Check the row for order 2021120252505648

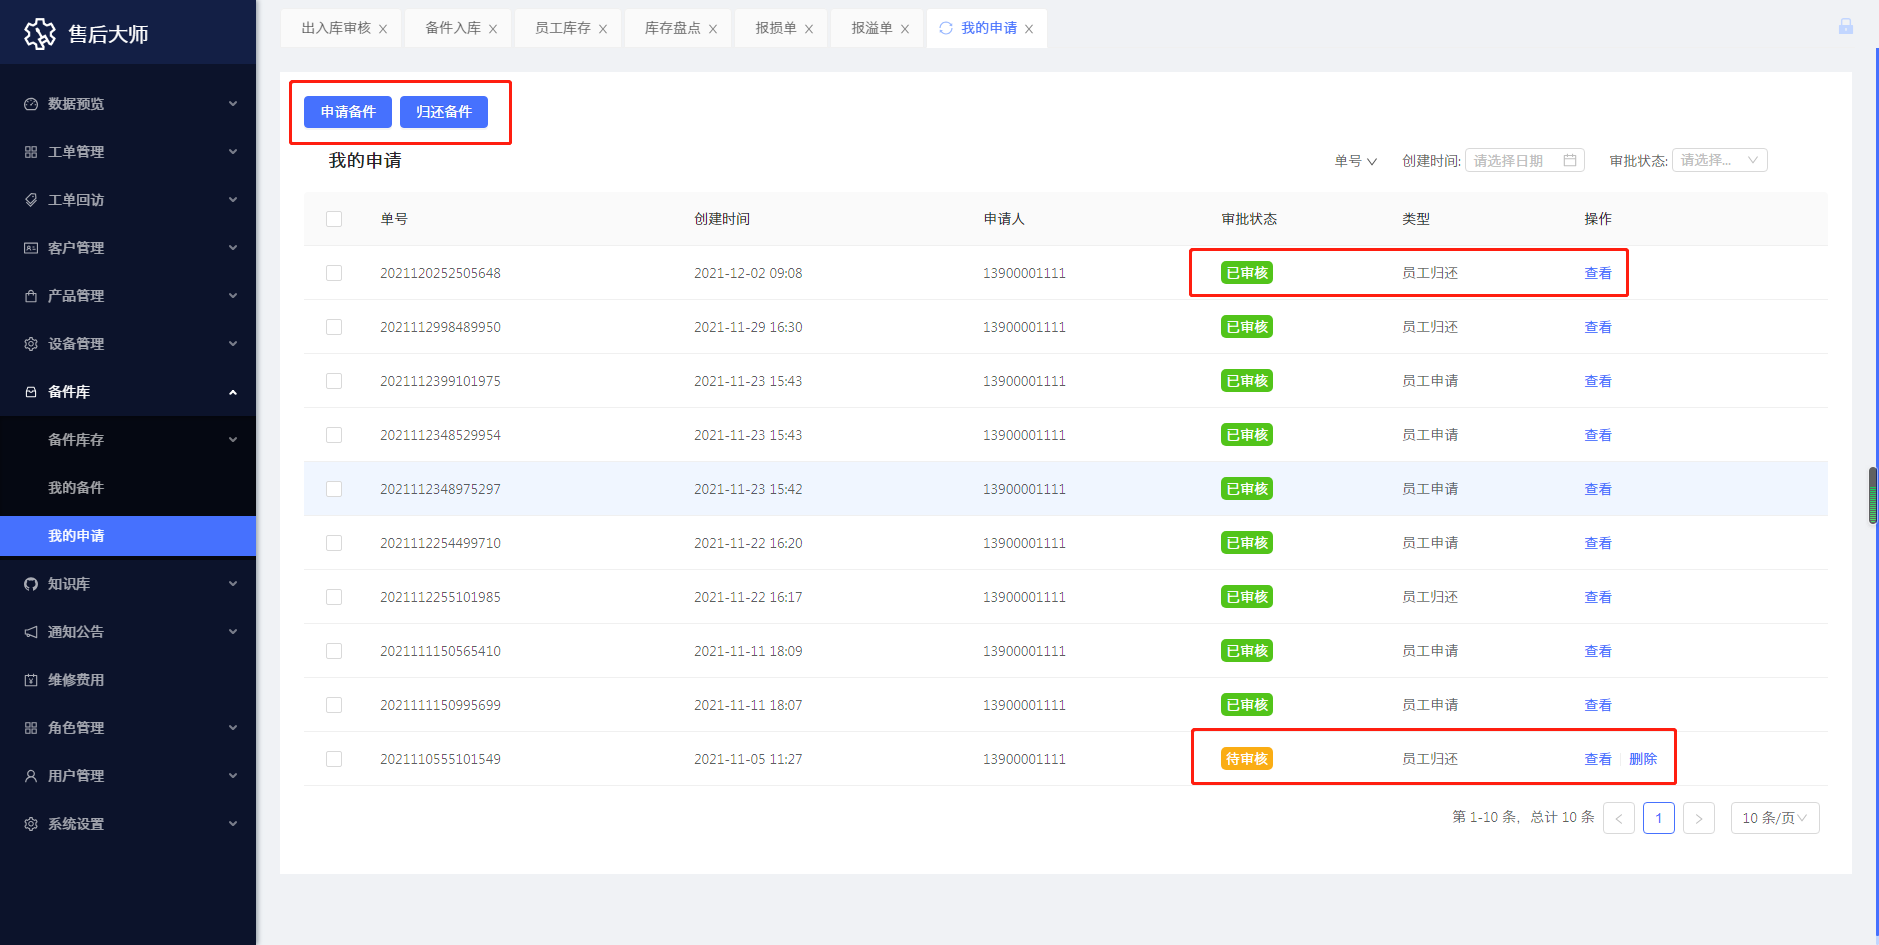pyautogui.click(x=334, y=272)
